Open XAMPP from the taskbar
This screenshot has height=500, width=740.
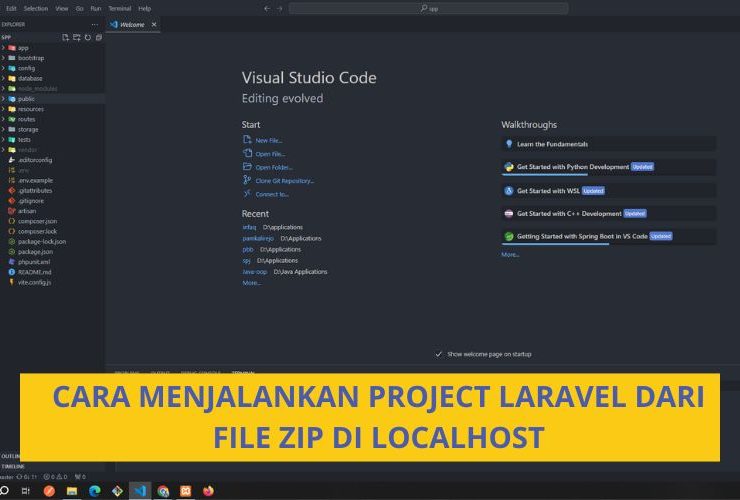coord(186,491)
